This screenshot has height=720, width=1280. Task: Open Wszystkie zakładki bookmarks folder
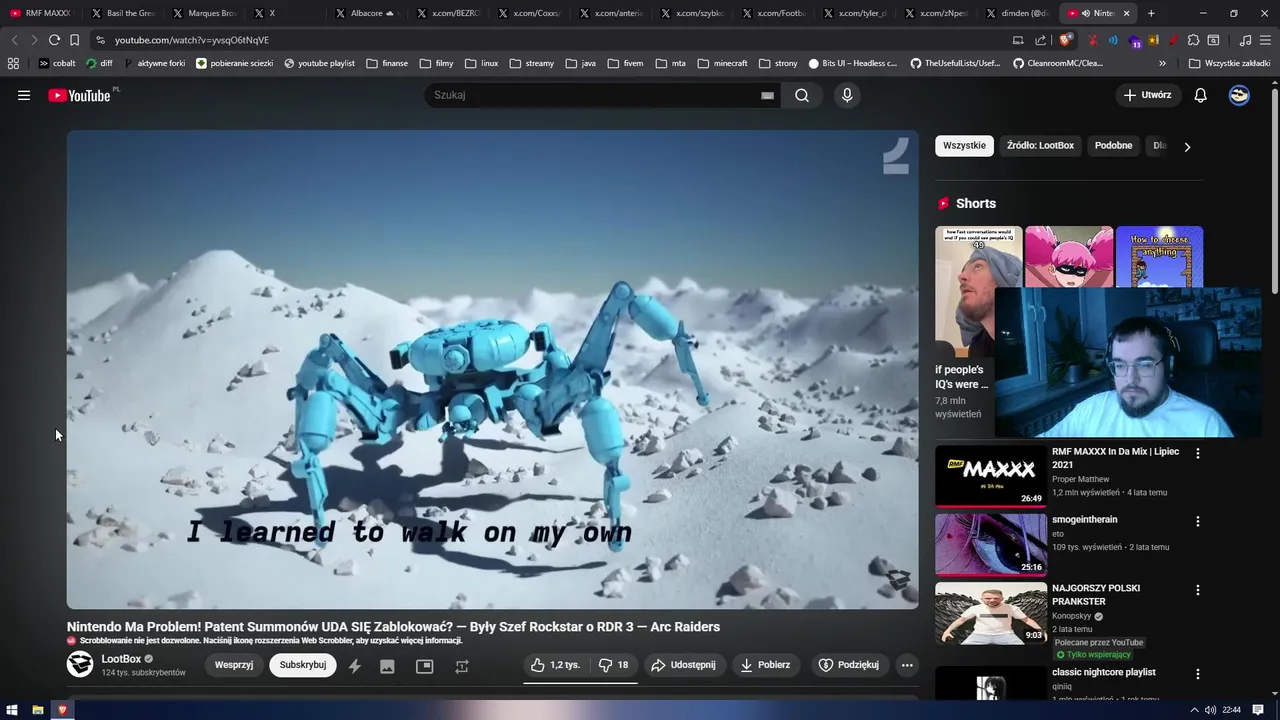(1229, 63)
